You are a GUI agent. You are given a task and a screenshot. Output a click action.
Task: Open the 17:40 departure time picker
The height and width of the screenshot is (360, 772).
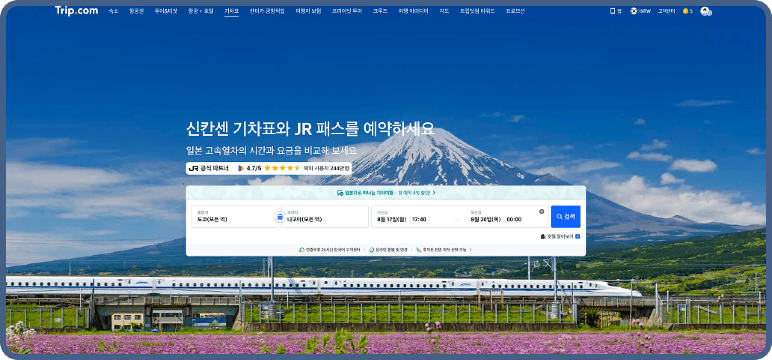(x=419, y=219)
